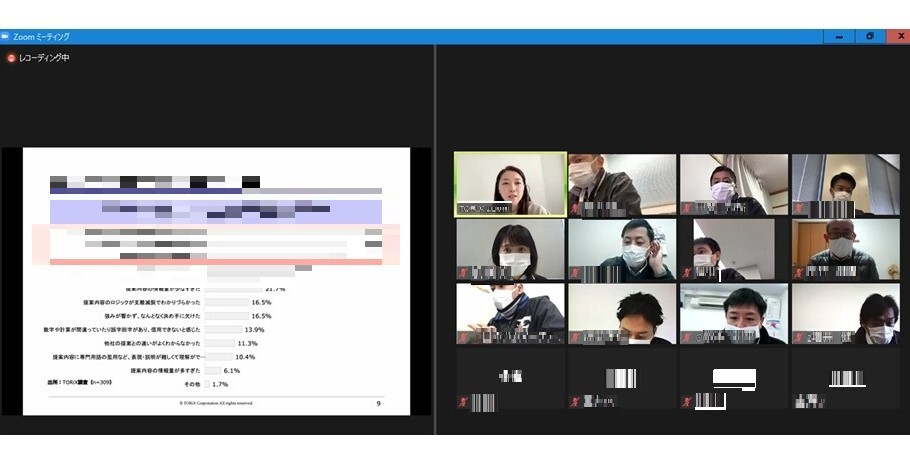This screenshot has width=910, height=452.
Task: Click the shared slide's page number 9
Action: pos(378,404)
